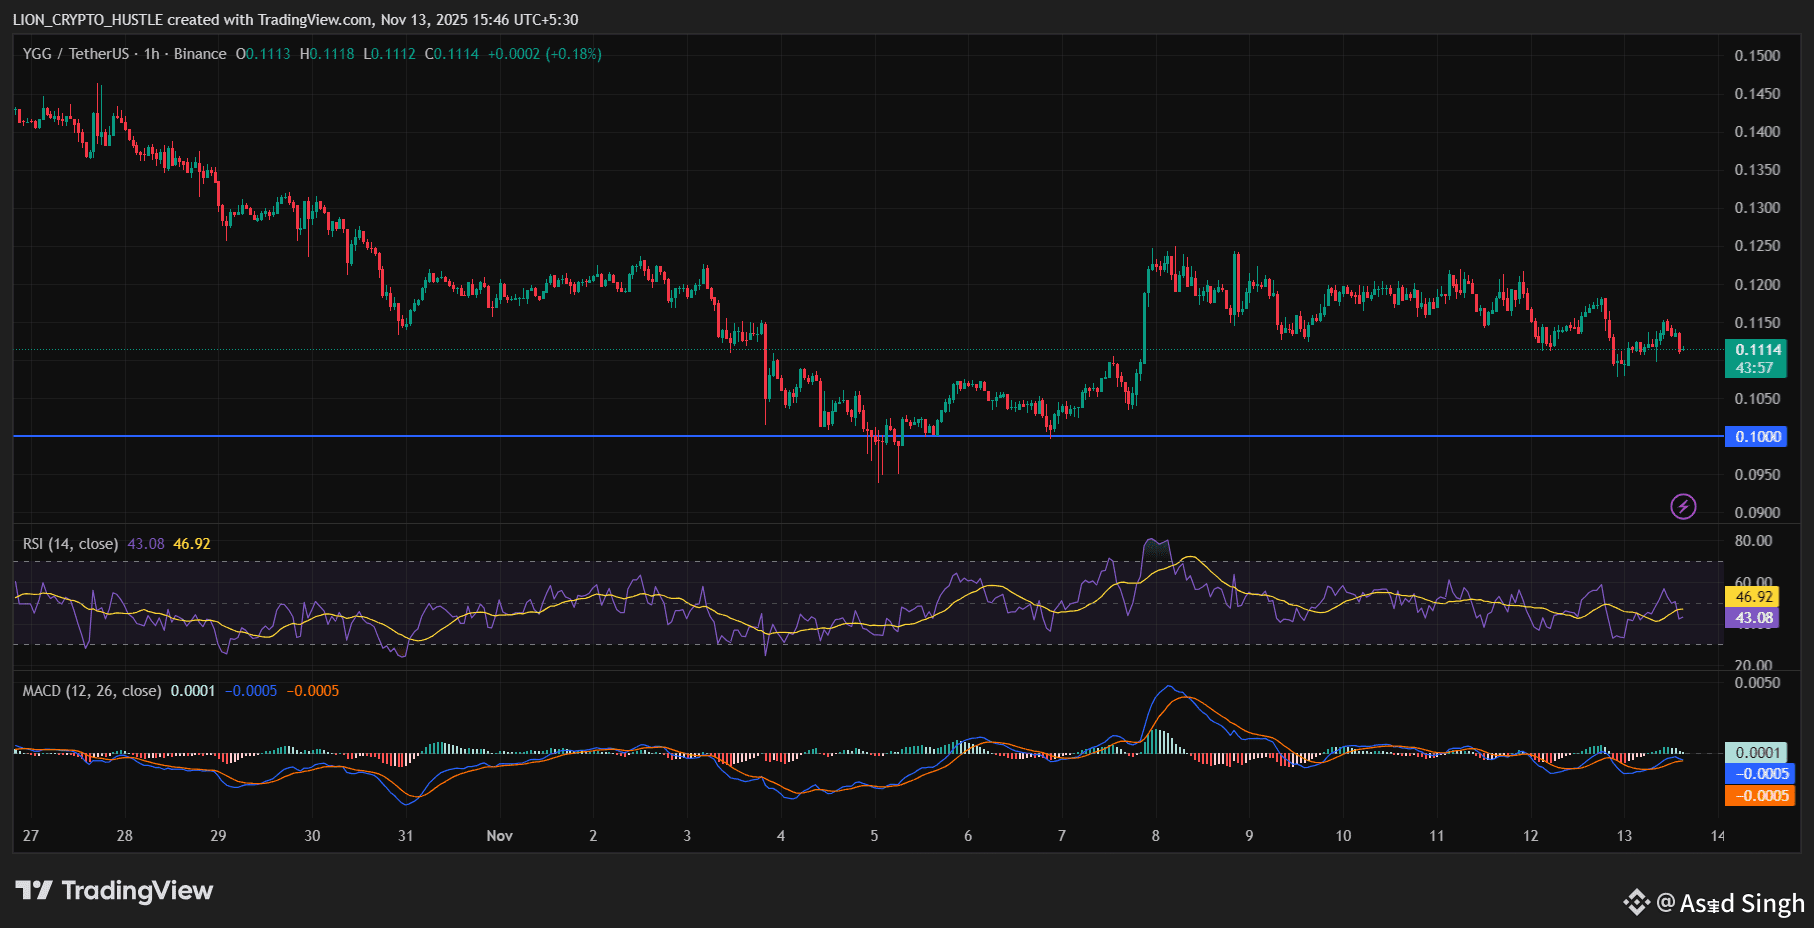Select the MACD (12, 26, close) legend
The width and height of the screenshot is (1814, 928).
(x=92, y=691)
